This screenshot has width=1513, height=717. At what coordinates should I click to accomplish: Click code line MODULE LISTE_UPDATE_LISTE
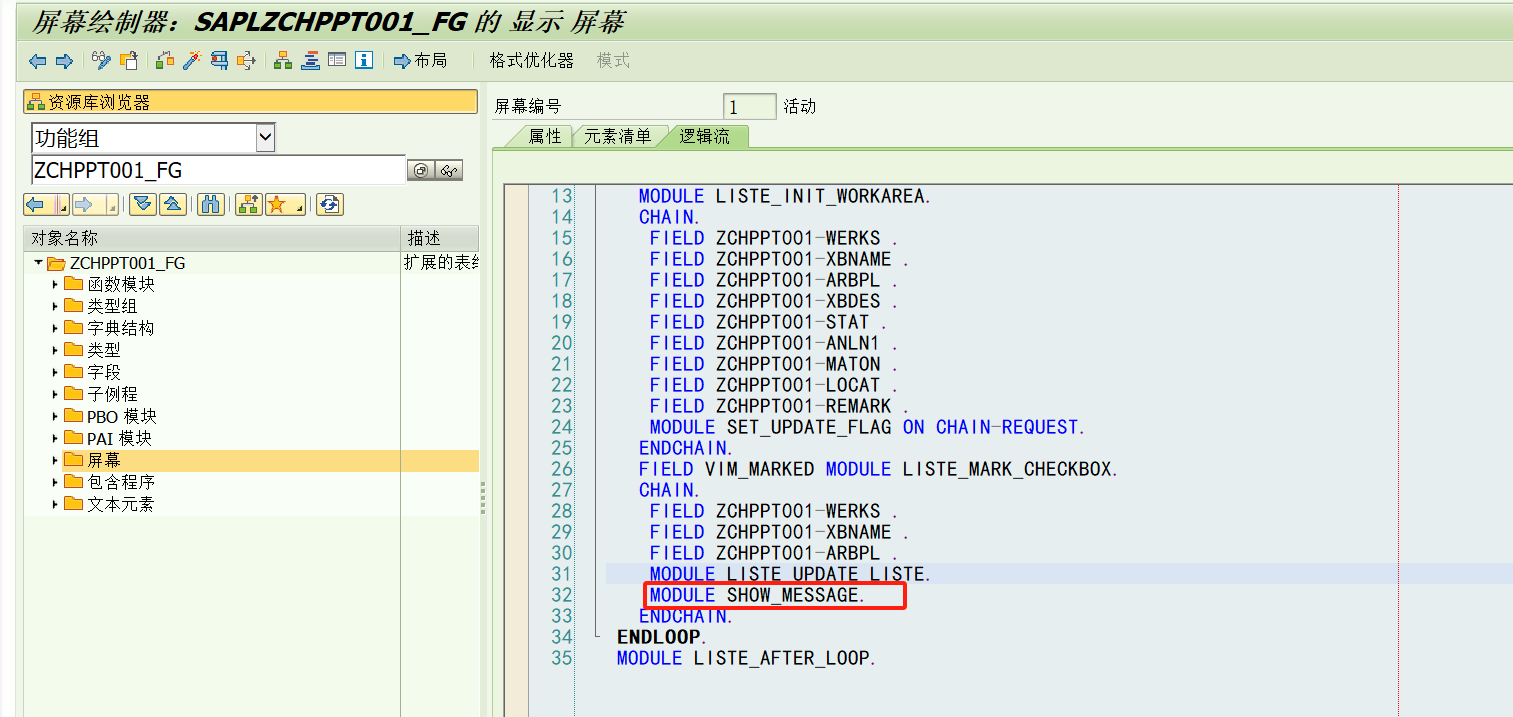pyautogui.click(x=790, y=574)
